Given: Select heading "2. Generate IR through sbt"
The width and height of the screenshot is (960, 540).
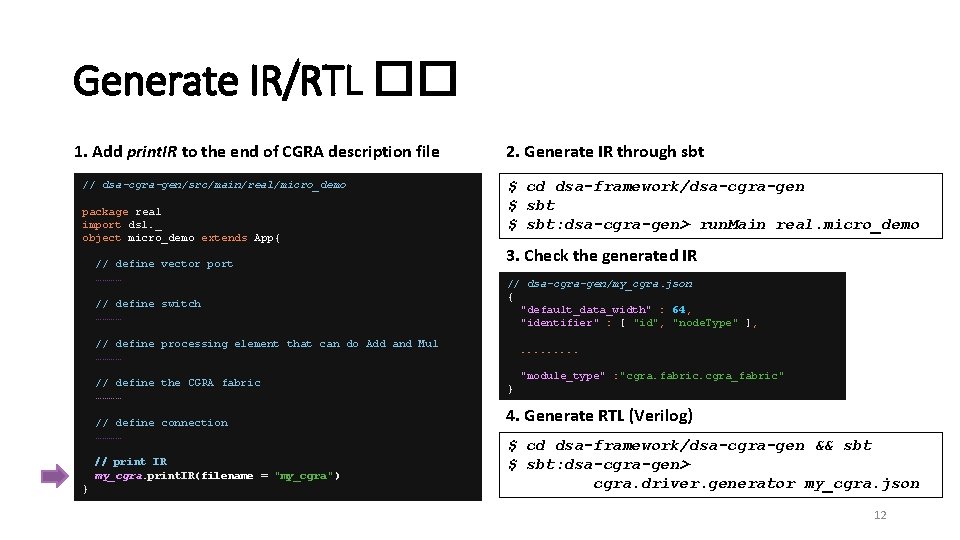Looking at the screenshot, I should click(605, 152).
